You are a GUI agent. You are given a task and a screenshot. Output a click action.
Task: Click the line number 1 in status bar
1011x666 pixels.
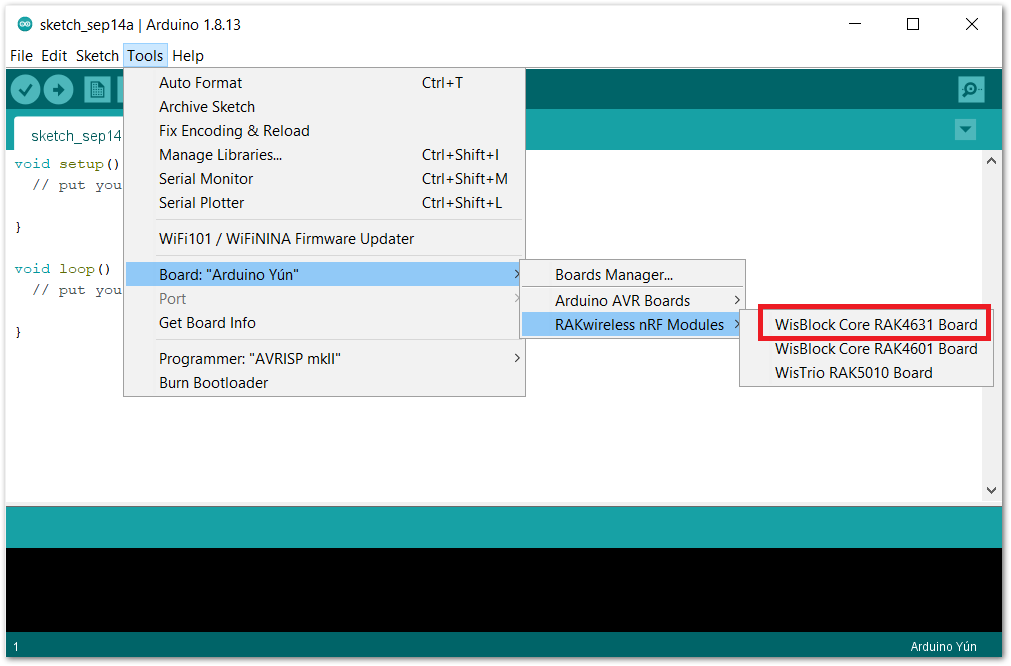pos(16,647)
